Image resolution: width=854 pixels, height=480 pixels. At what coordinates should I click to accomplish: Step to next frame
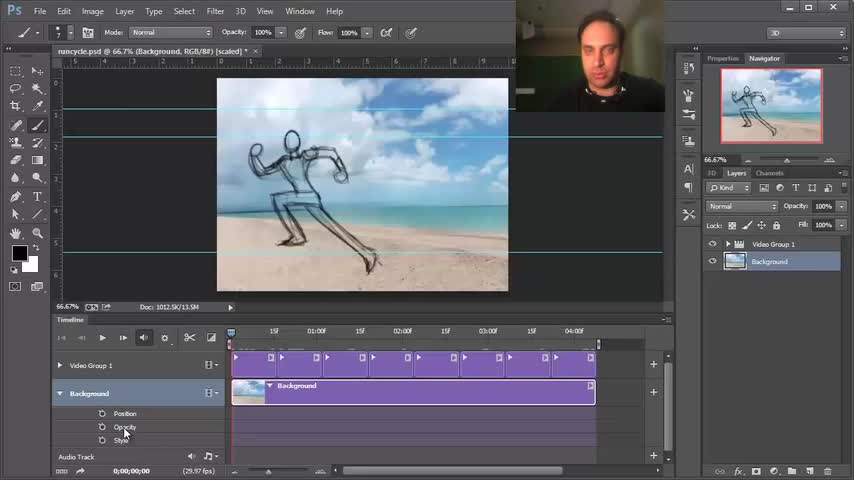(123, 338)
